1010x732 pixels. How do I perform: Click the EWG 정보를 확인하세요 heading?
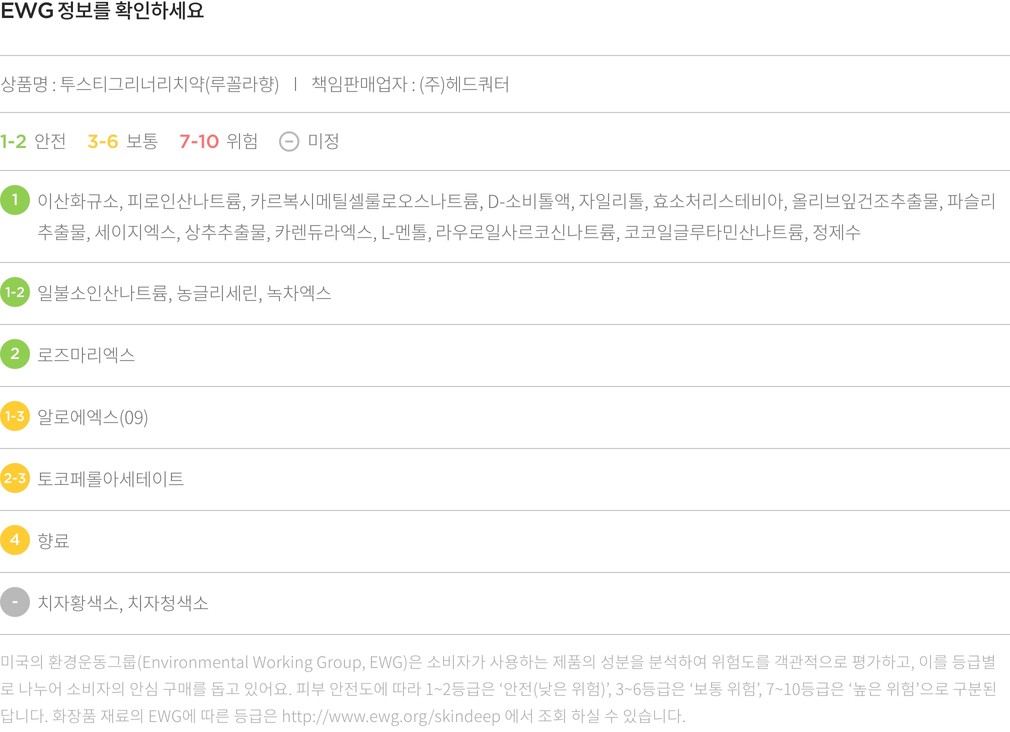point(102,11)
